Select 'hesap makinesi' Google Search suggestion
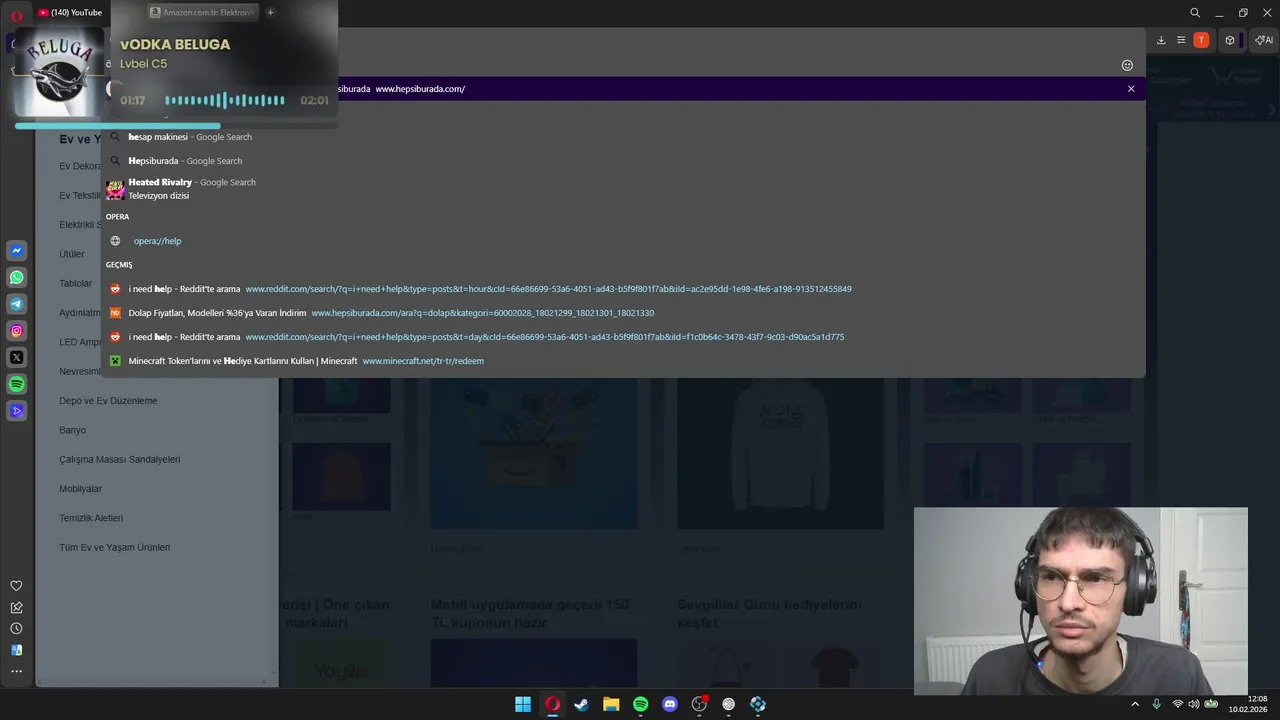 pos(622,137)
